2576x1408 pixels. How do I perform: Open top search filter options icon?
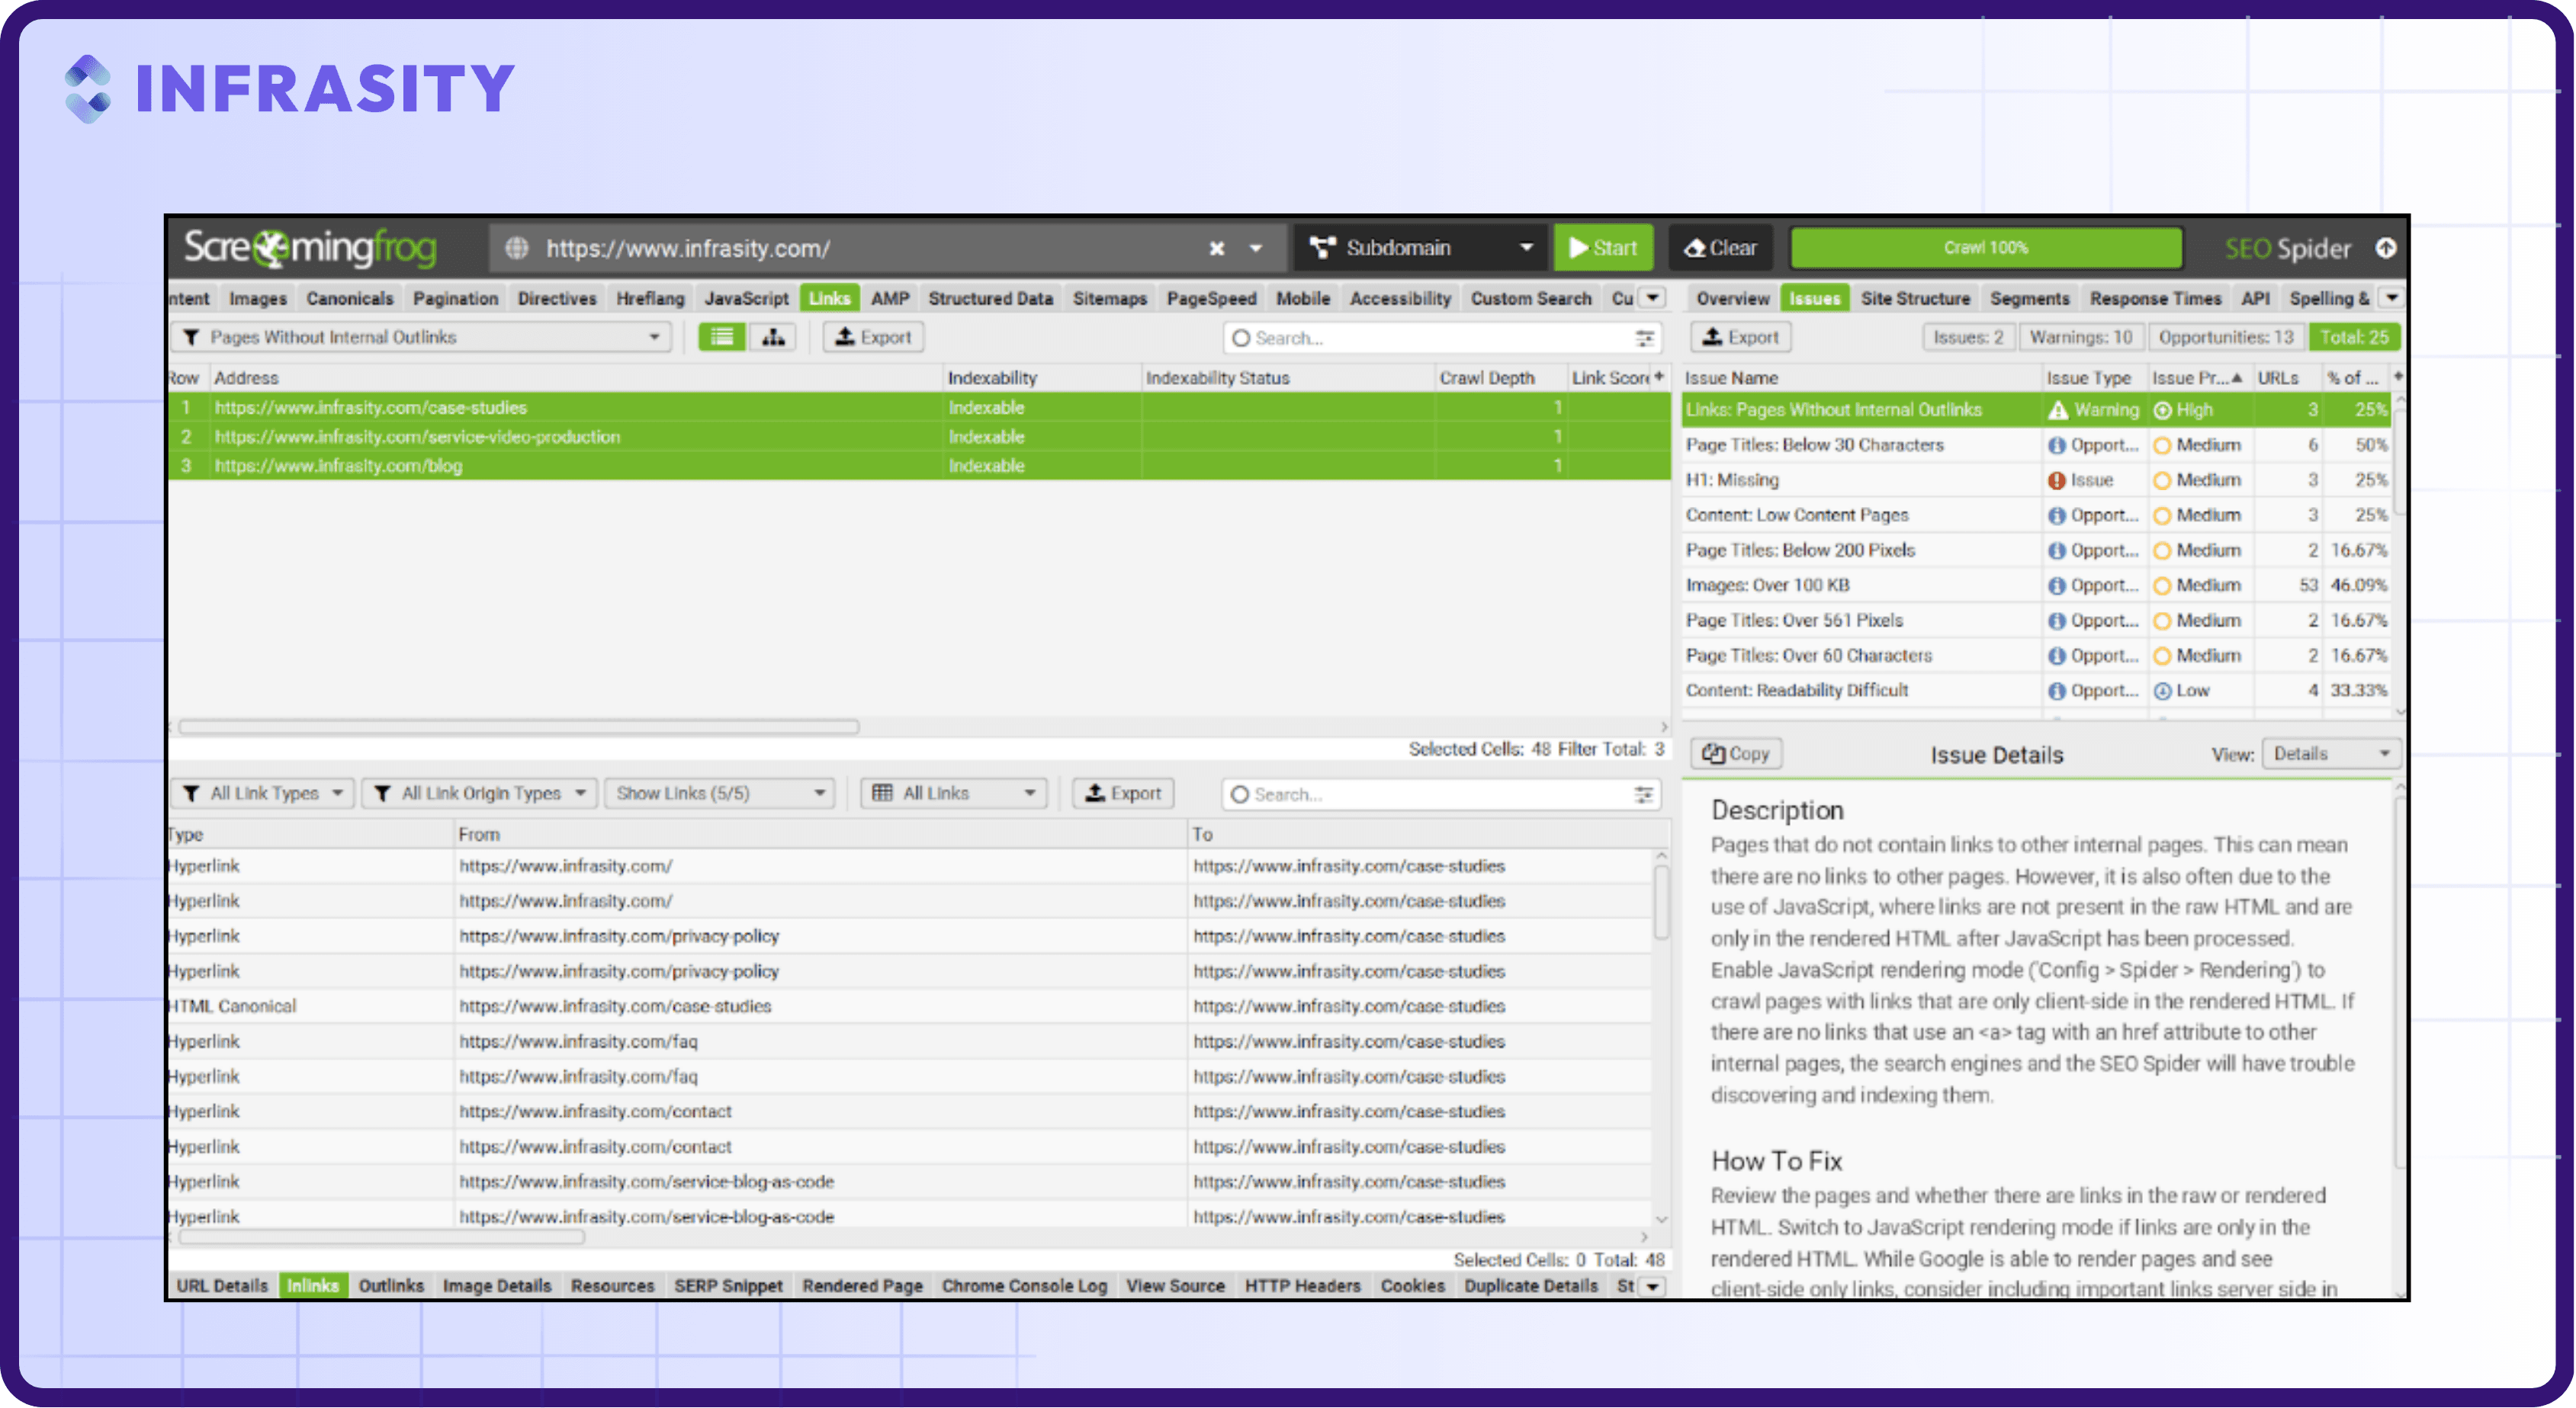pyautogui.click(x=1645, y=339)
